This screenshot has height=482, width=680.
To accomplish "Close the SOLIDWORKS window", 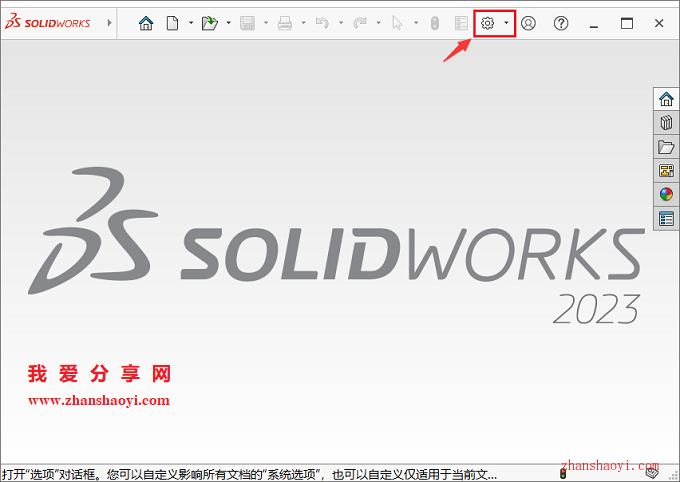I will tap(659, 23).
